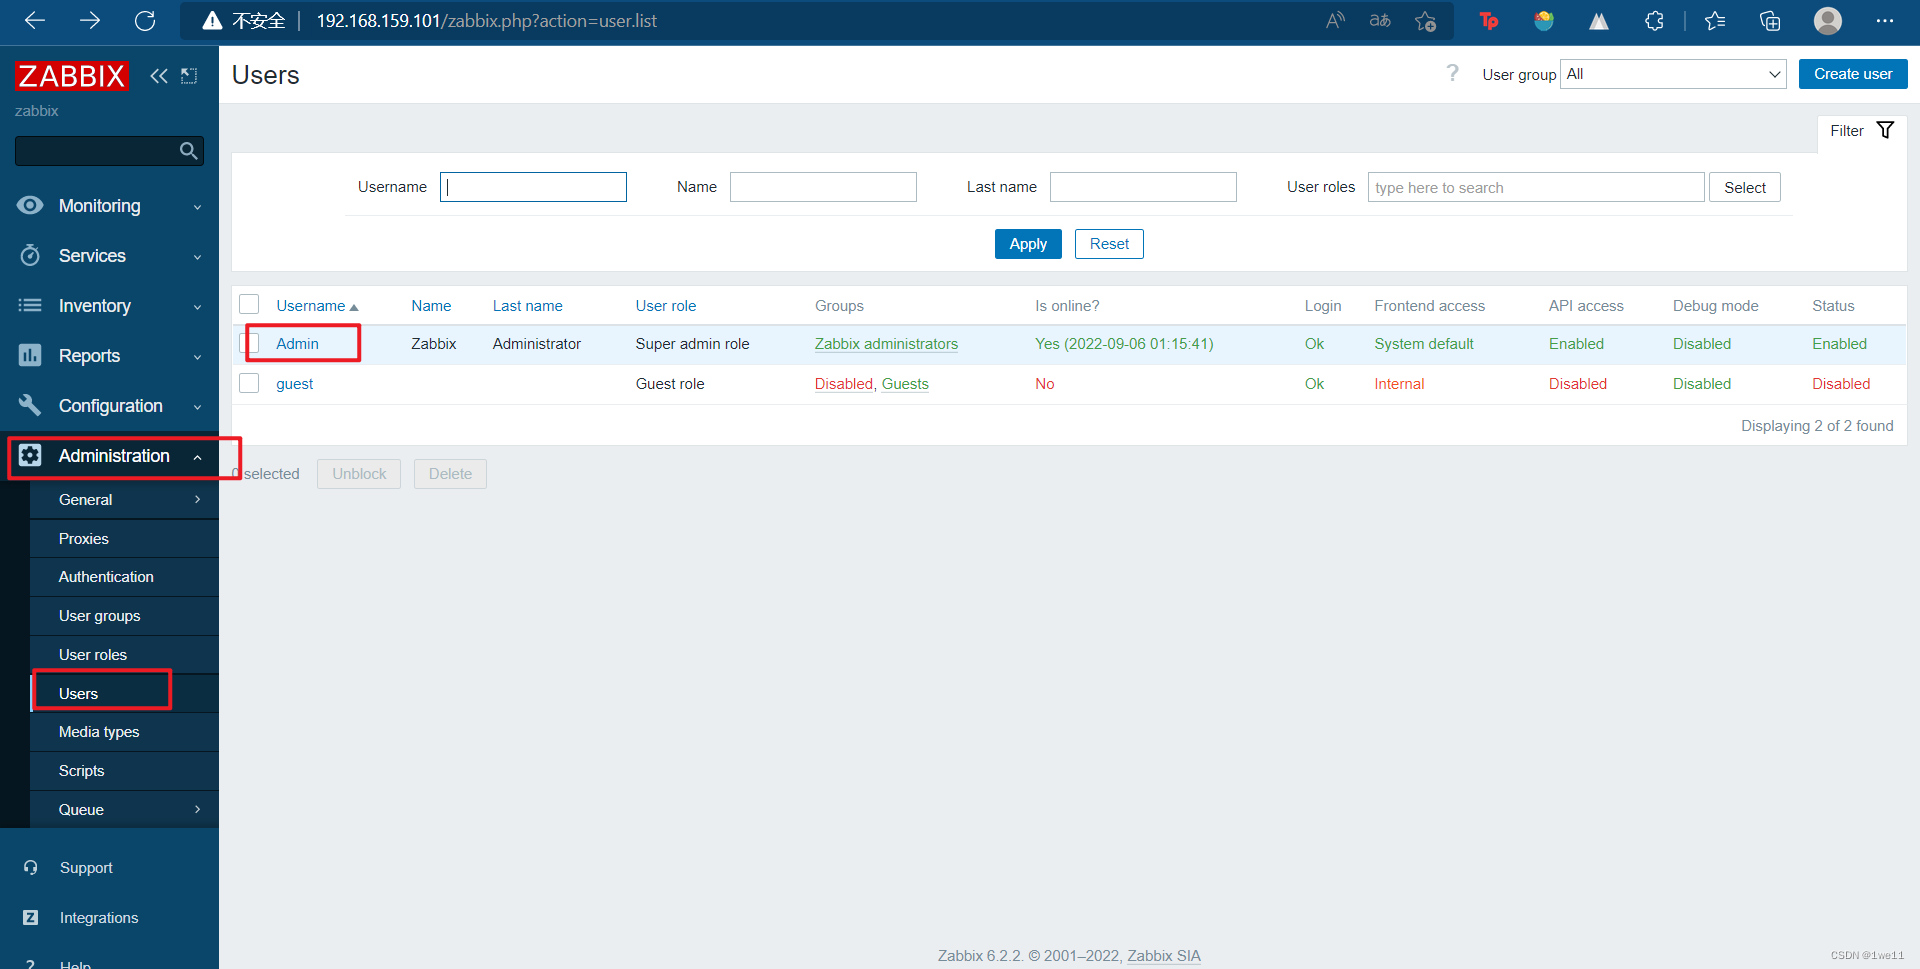
Task: Open Authentication settings menu item
Action: [124, 577]
